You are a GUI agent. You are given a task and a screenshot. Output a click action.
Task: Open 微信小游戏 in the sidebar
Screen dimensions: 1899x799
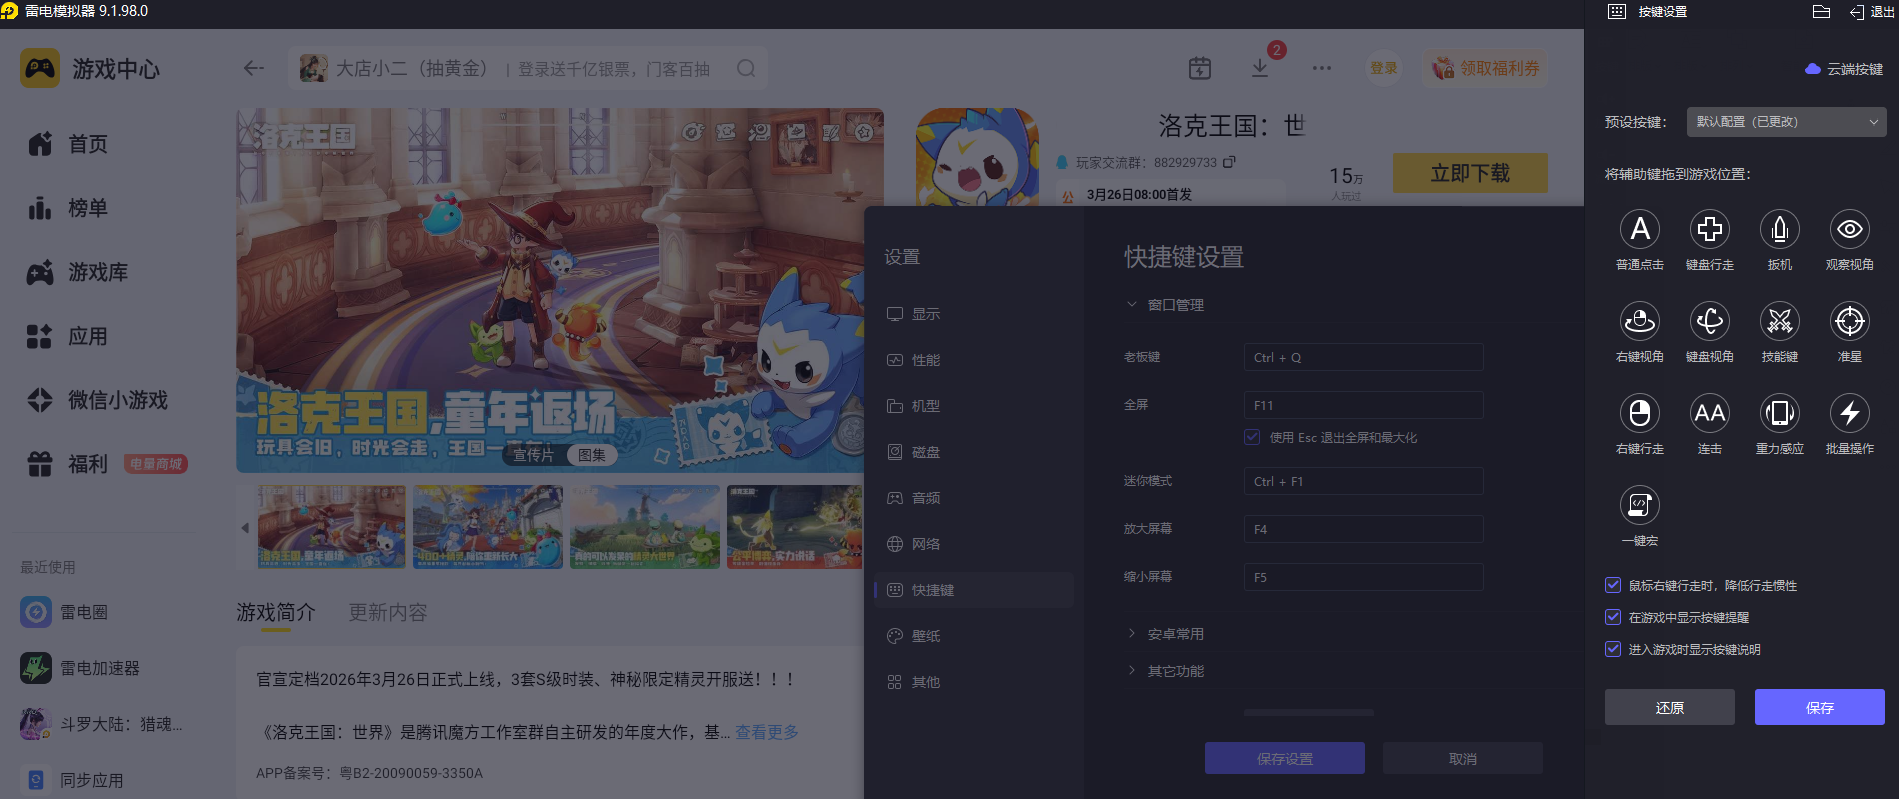[x=98, y=400]
